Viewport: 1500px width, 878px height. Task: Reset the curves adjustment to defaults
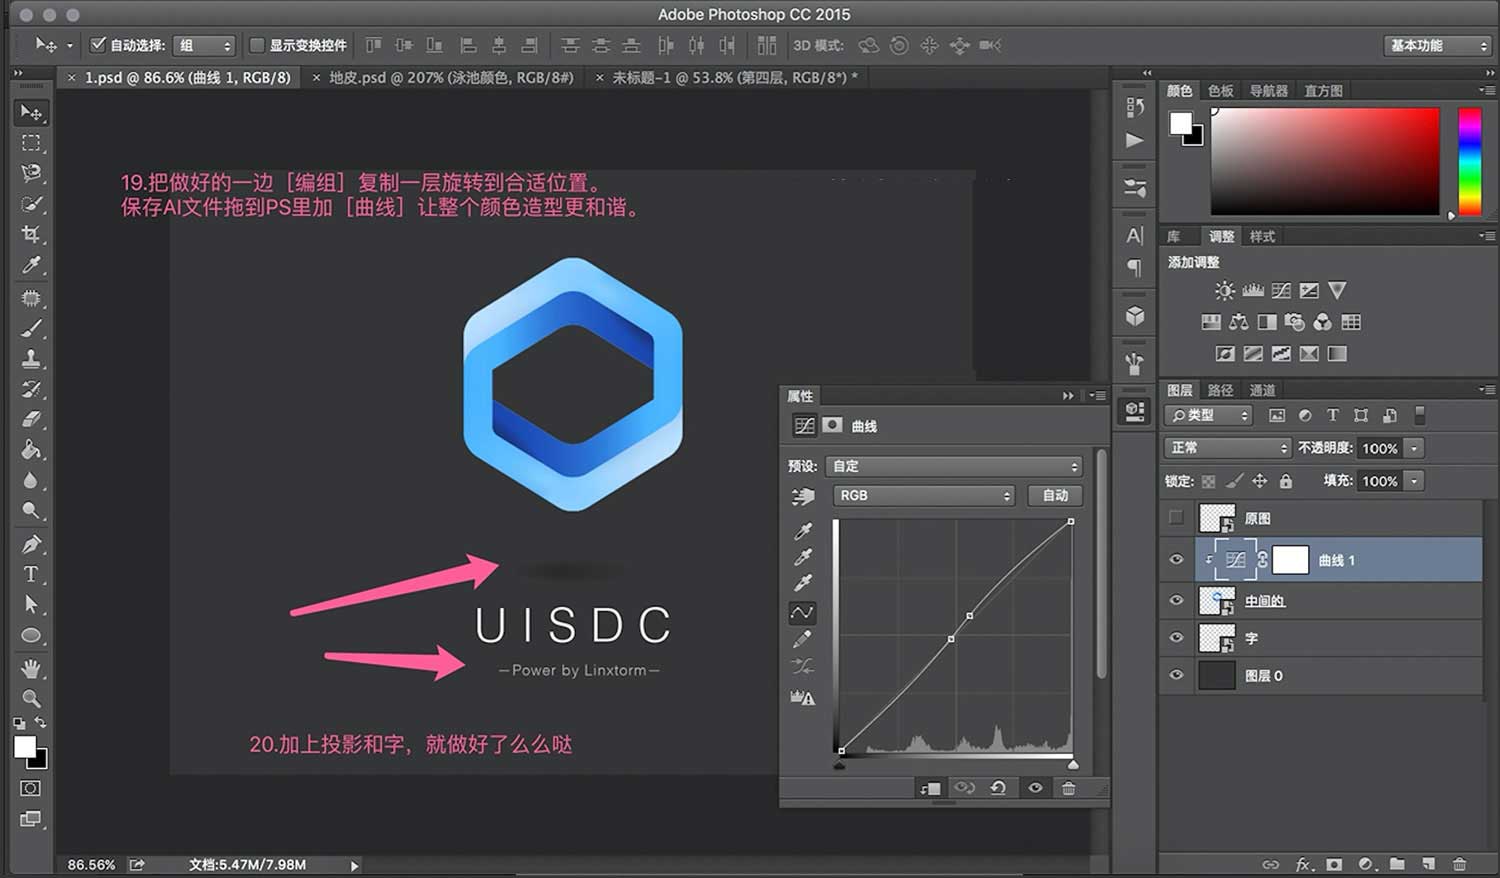998,788
